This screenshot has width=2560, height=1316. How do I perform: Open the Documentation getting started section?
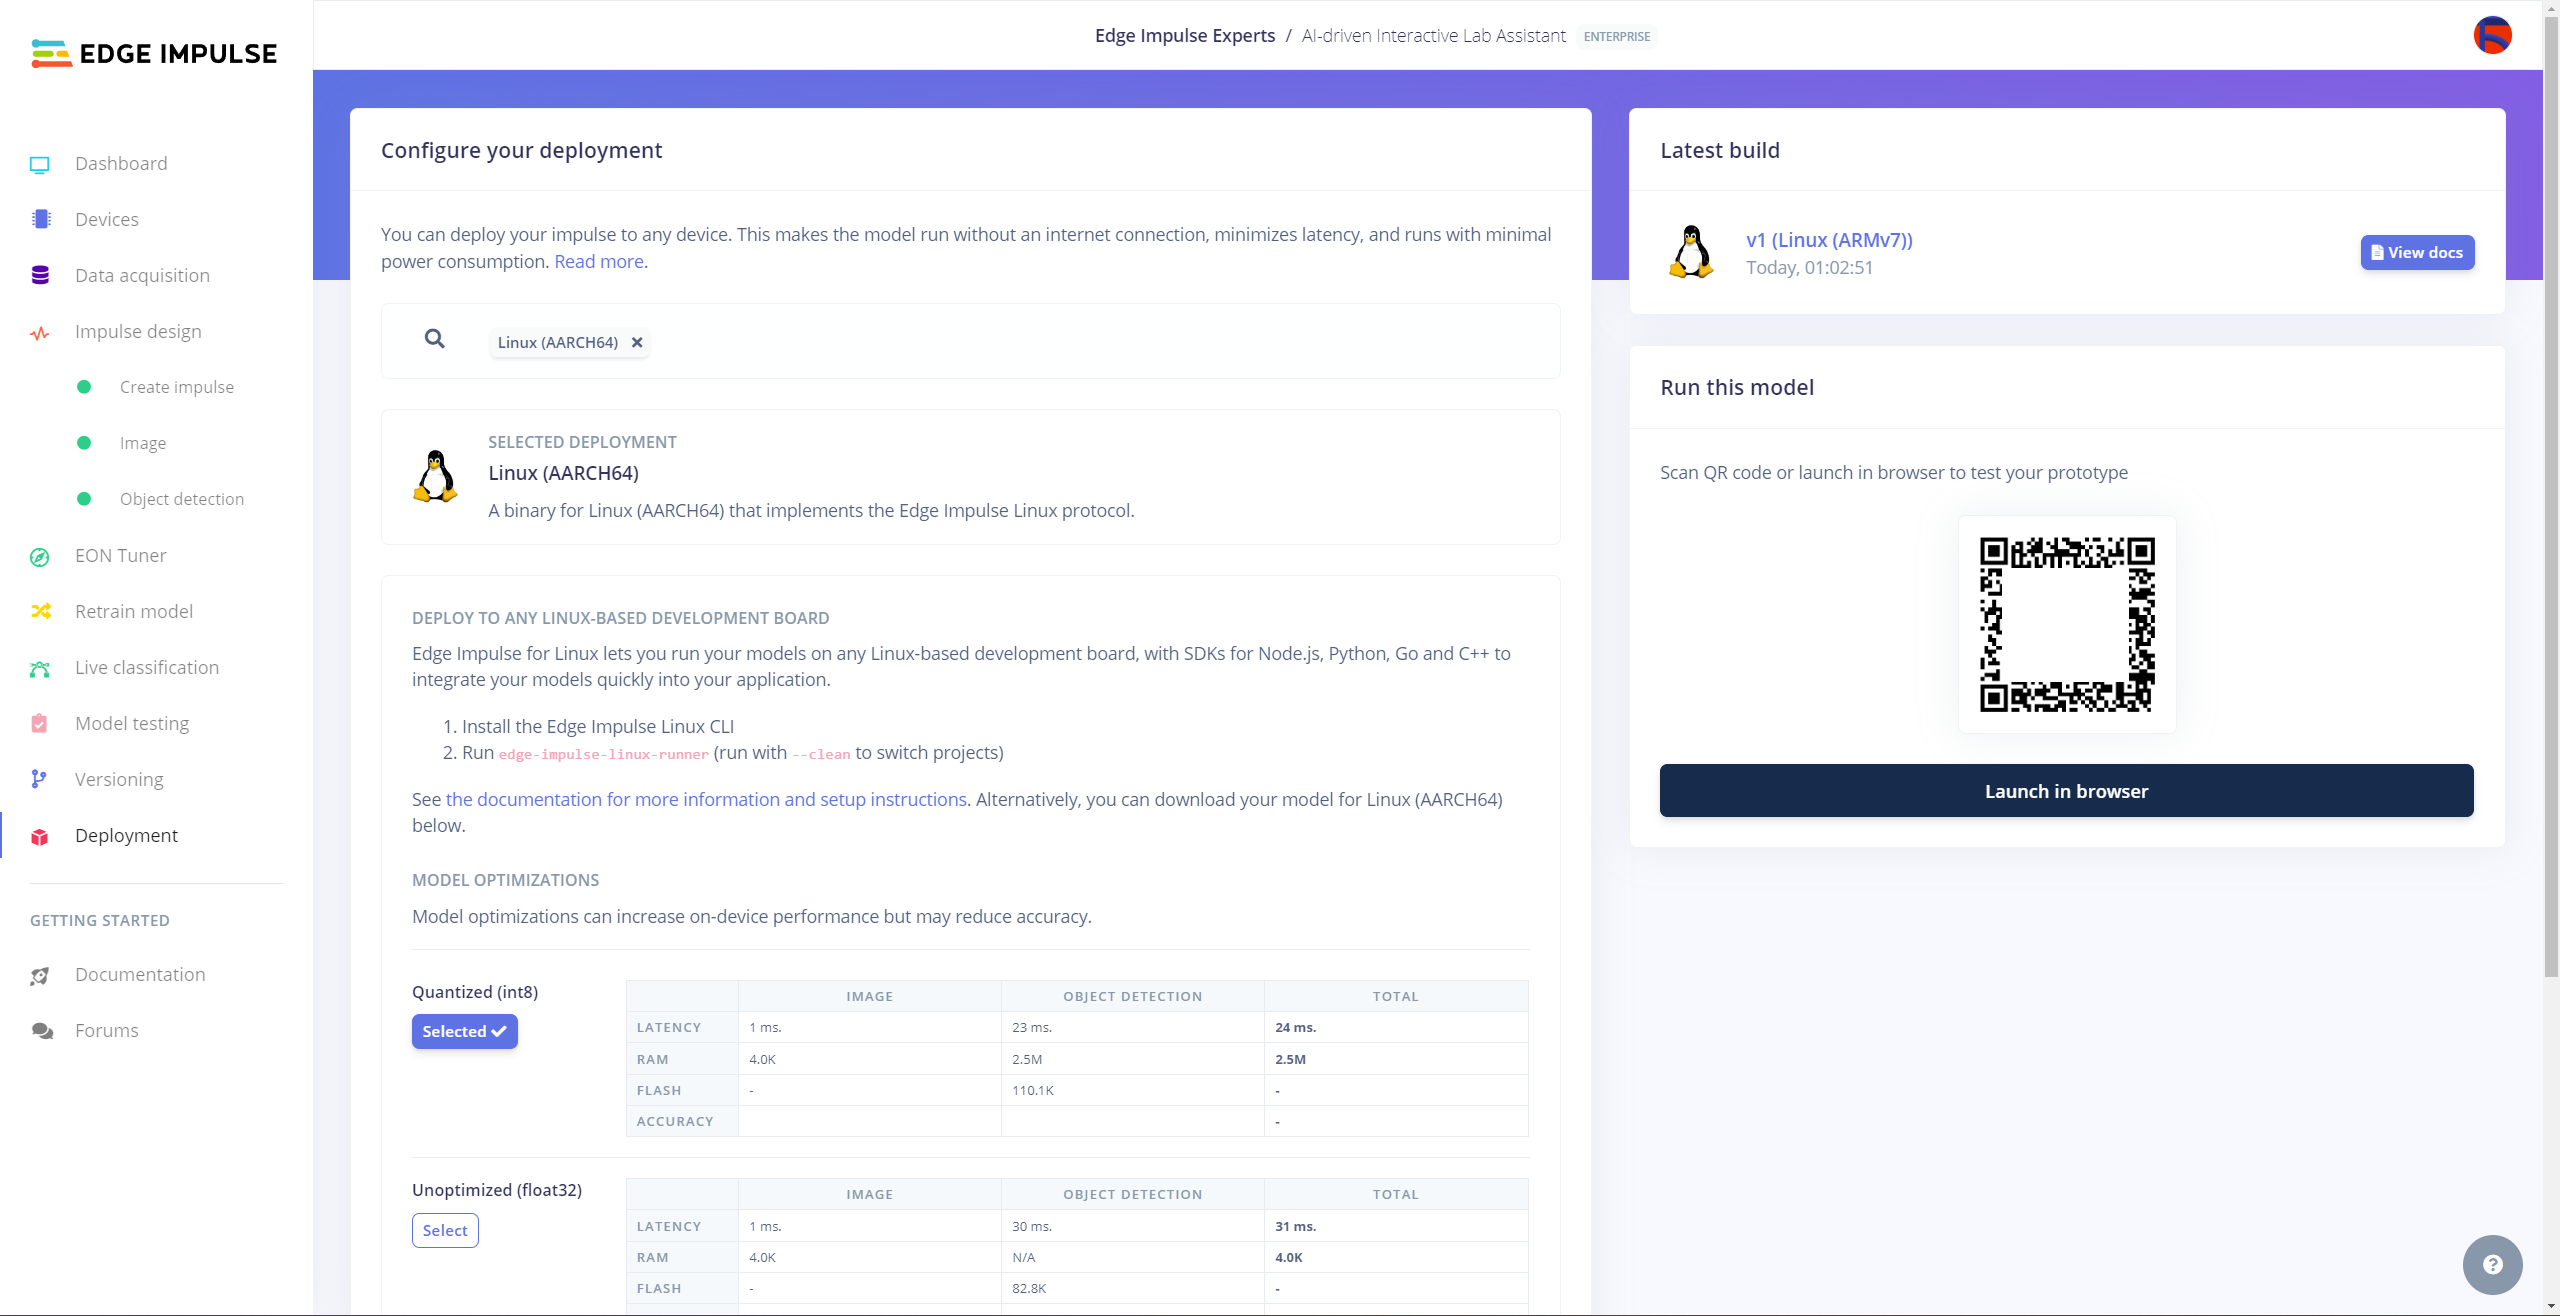pyautogui.click(x=139, y=974)
